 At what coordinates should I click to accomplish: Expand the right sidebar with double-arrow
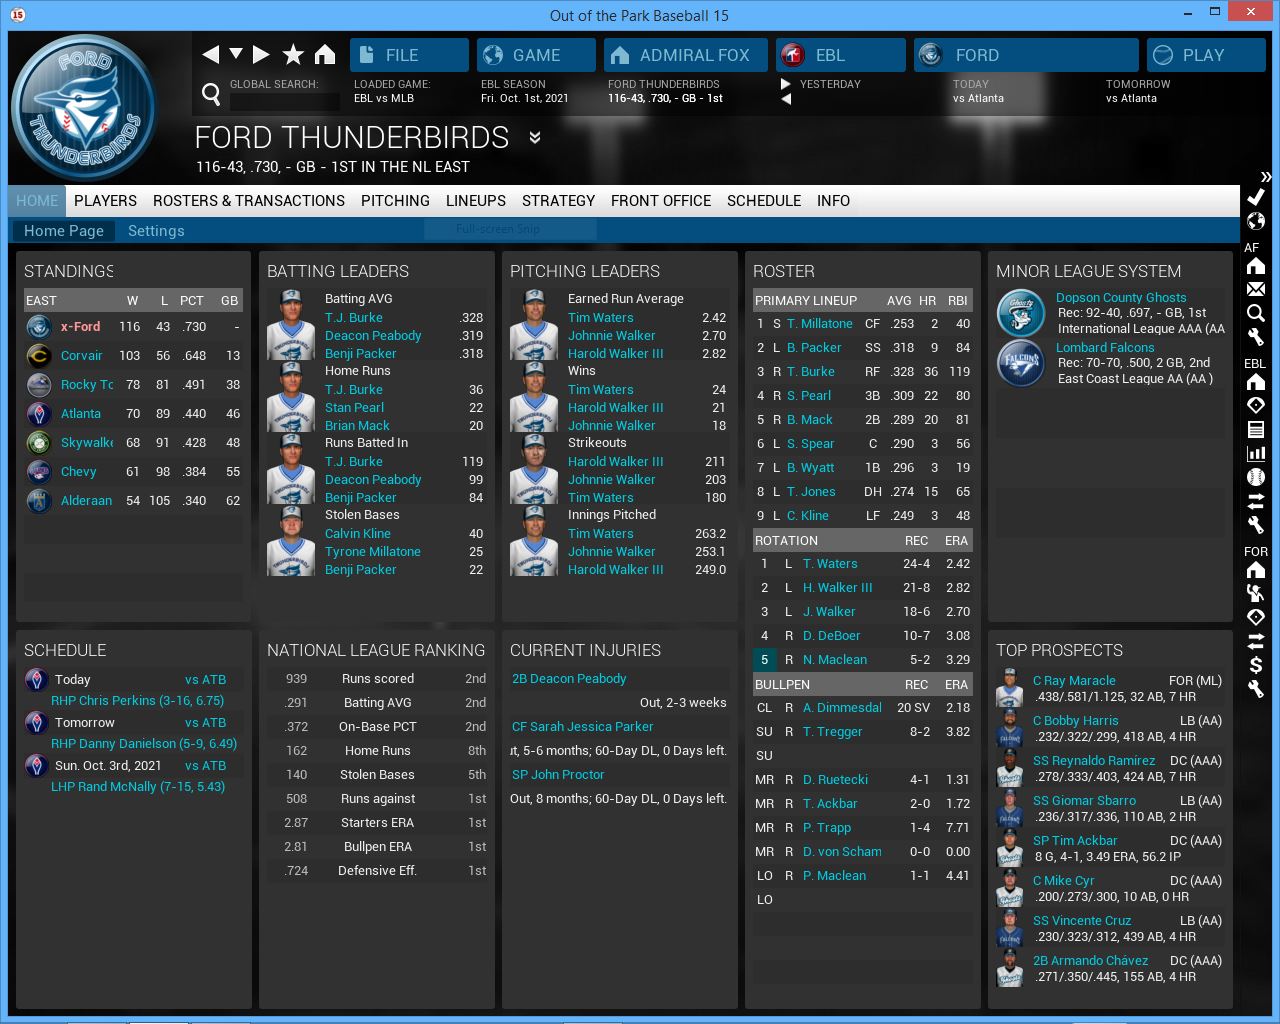pos(1266,176)
